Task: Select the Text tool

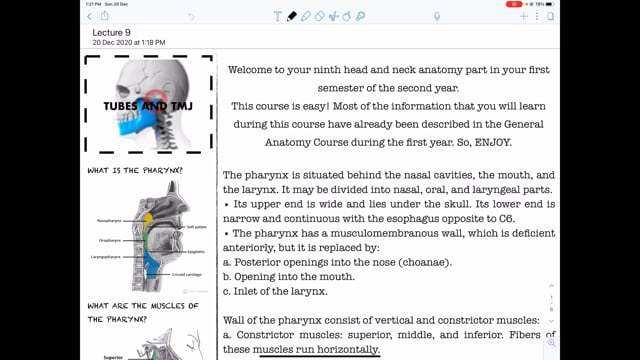Action: click(x=278, y=16)
